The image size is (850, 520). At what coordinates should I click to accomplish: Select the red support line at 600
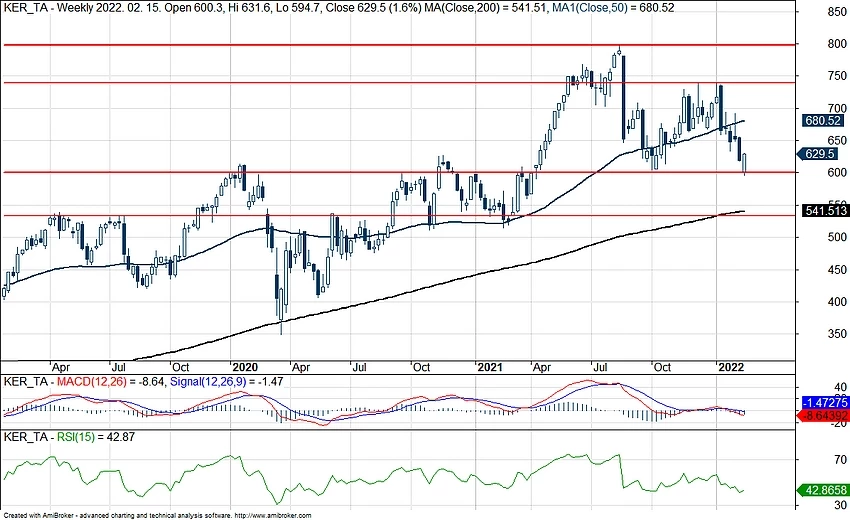click(300, 172)
